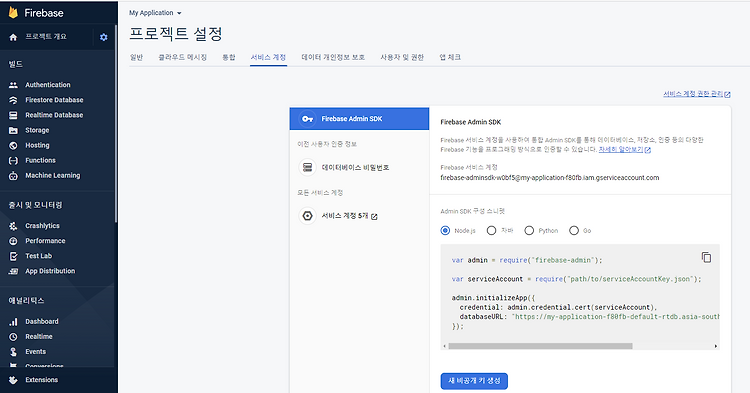Click the Hosting globe icon
The width and height of the screenshot is (750, 393).
(x=13, y=145)
